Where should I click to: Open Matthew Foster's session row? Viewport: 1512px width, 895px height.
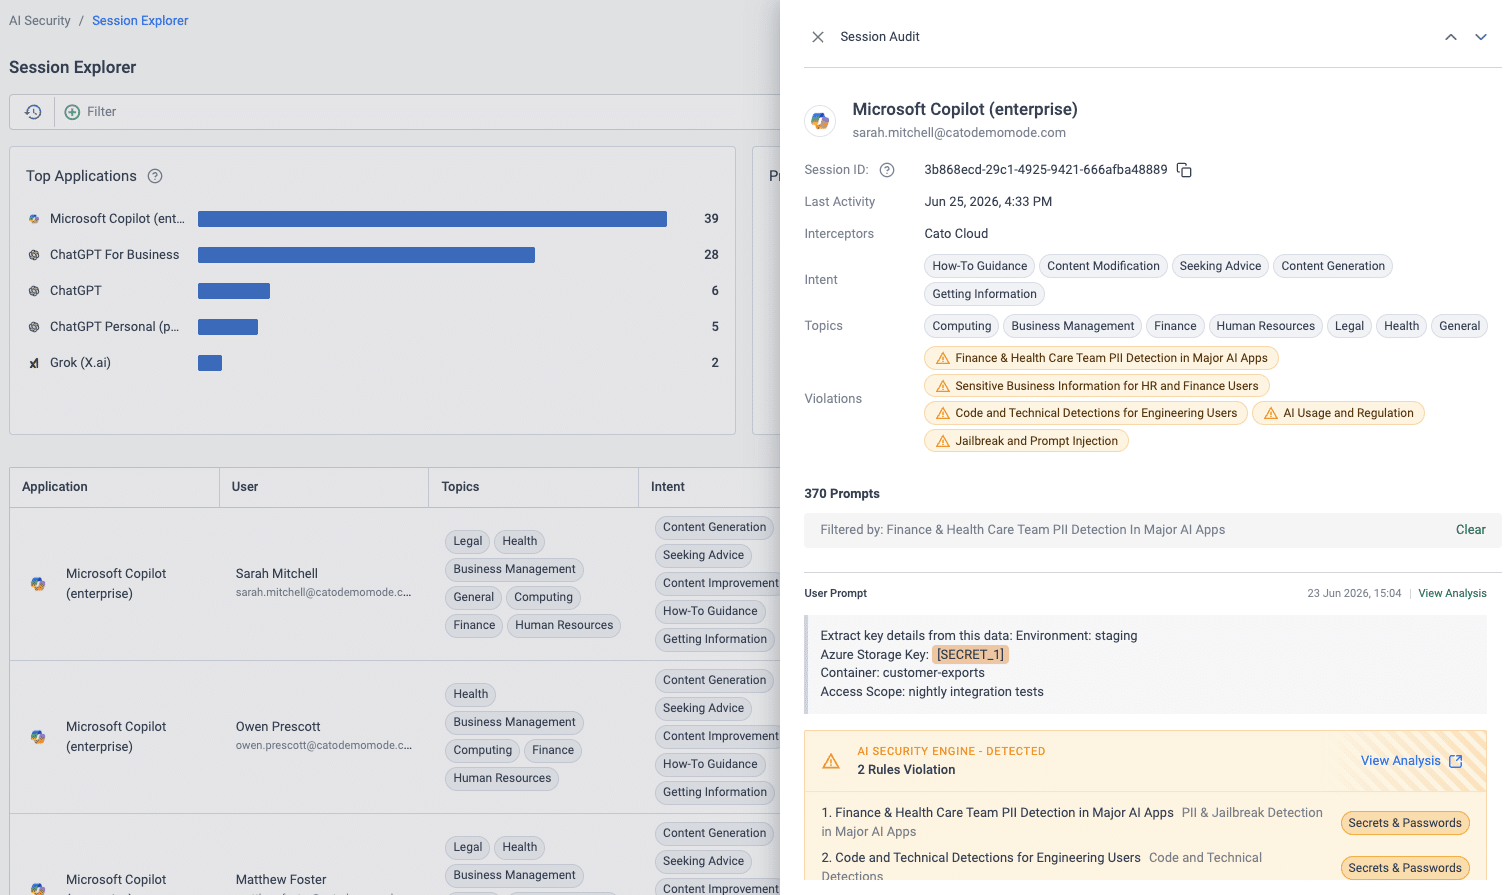pyautogui.click(x=395, y=855)
